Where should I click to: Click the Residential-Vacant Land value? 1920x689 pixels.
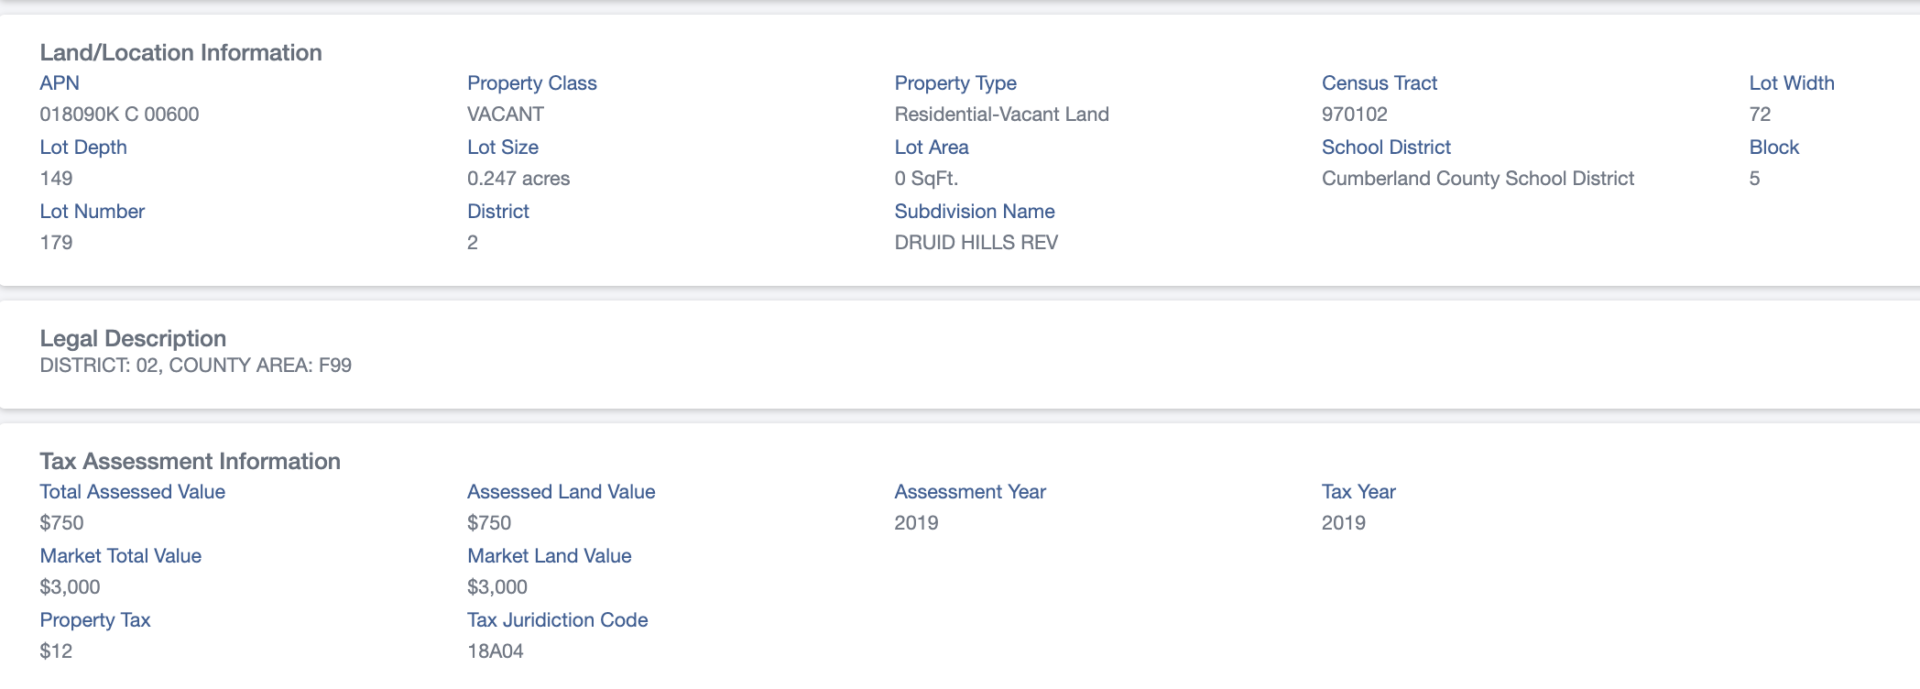pyautogui.click(x=1001, y=114)
